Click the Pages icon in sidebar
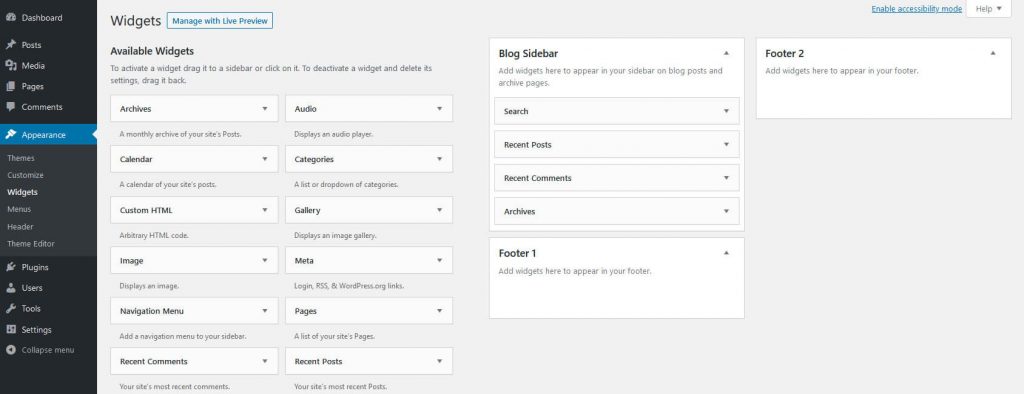1024x394 pixels. 10,86
